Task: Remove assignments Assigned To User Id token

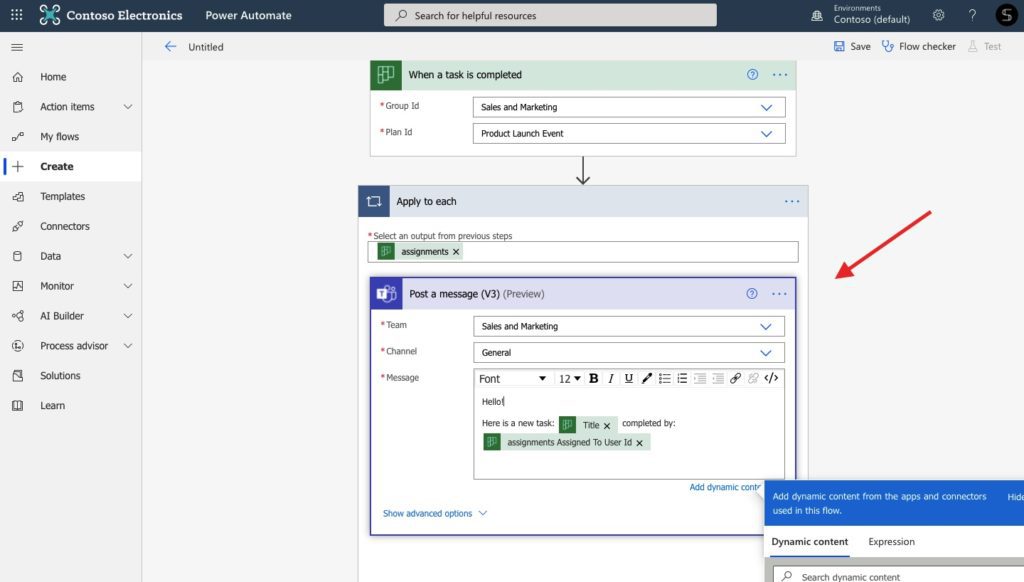Action: (639, 443)
